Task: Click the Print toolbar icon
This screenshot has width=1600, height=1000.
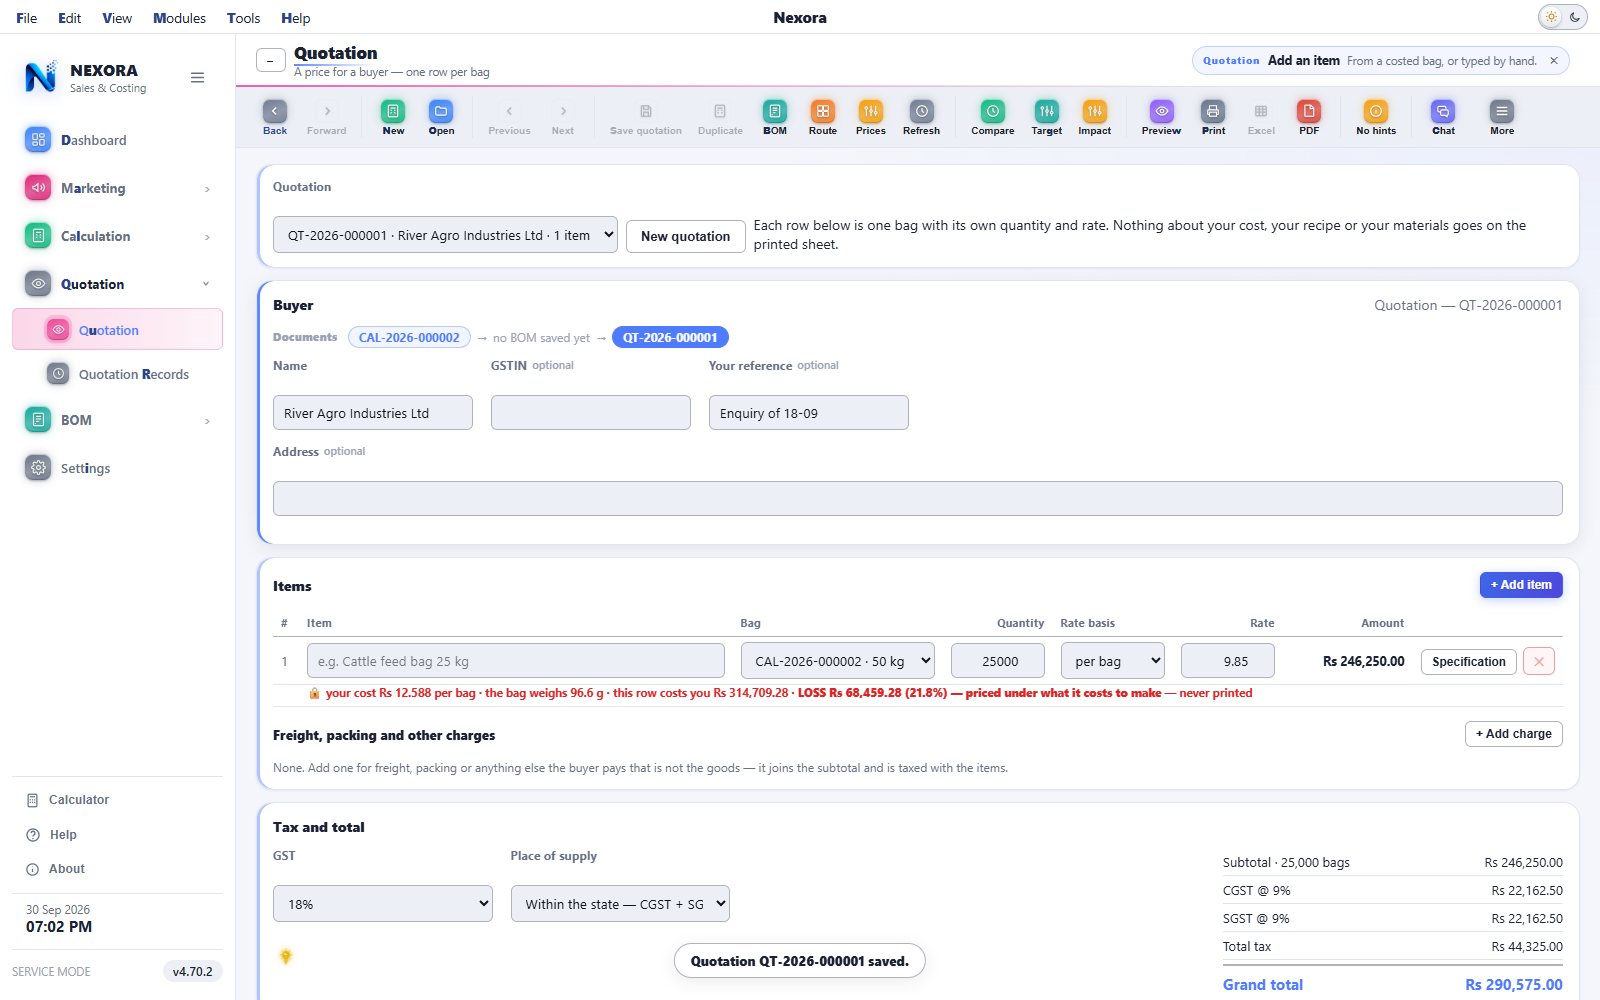Action: tap(1213, 117)
